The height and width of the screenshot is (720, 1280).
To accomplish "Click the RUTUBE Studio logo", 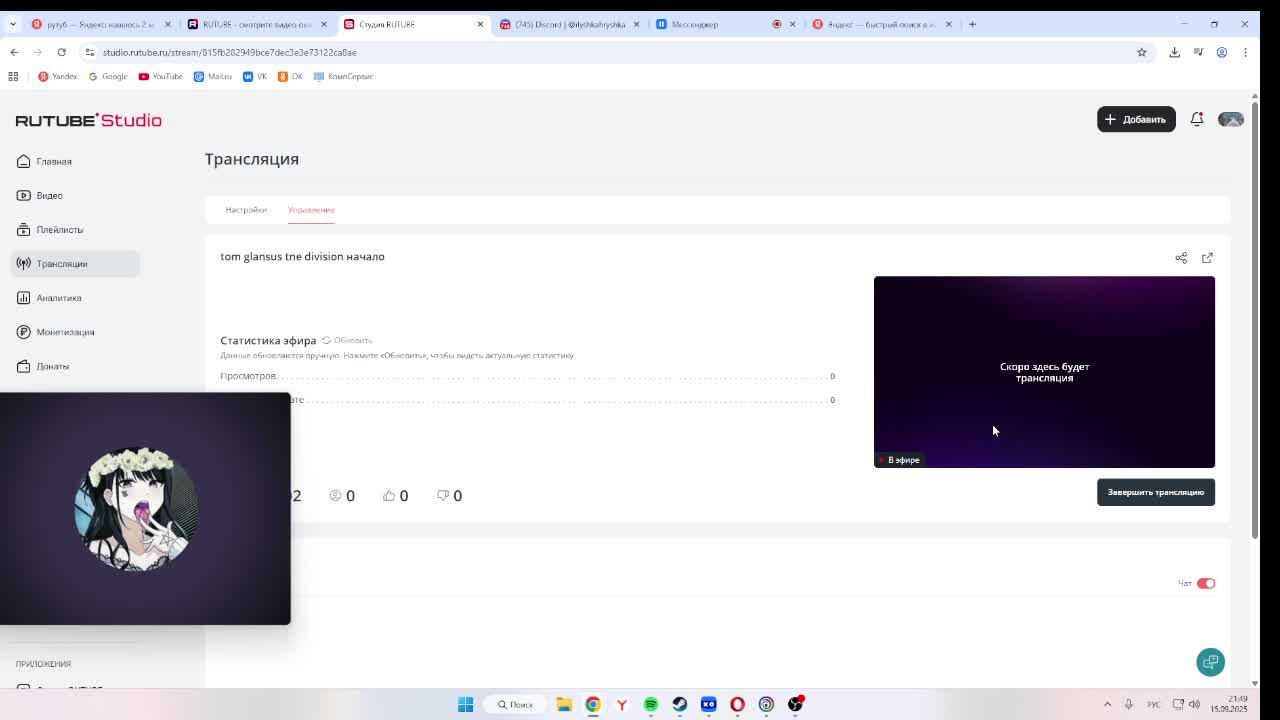I will point(88,120).
